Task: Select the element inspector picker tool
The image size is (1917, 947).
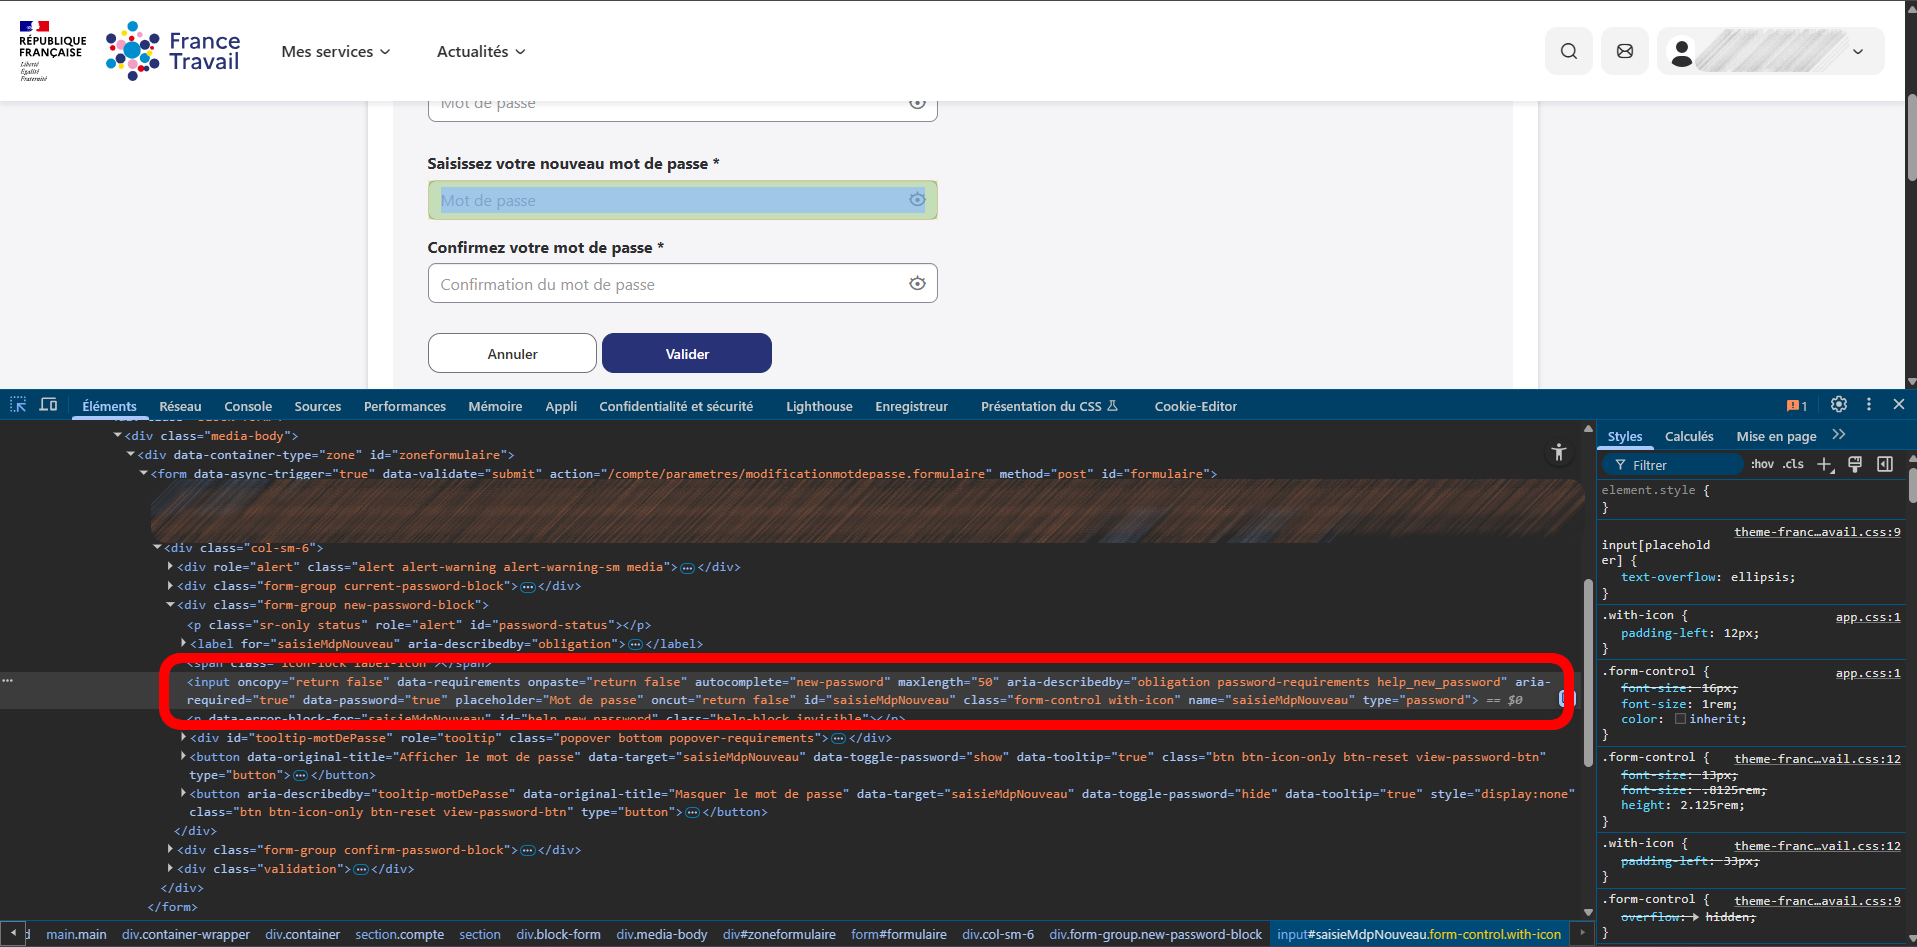Action: click(x=16, y=404)
